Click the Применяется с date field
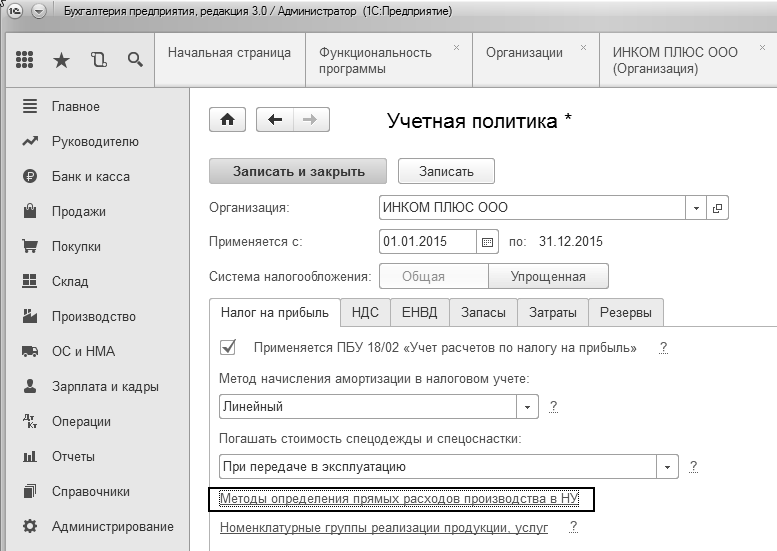This screenshot has width=777, height=551. tap(428, 242)
